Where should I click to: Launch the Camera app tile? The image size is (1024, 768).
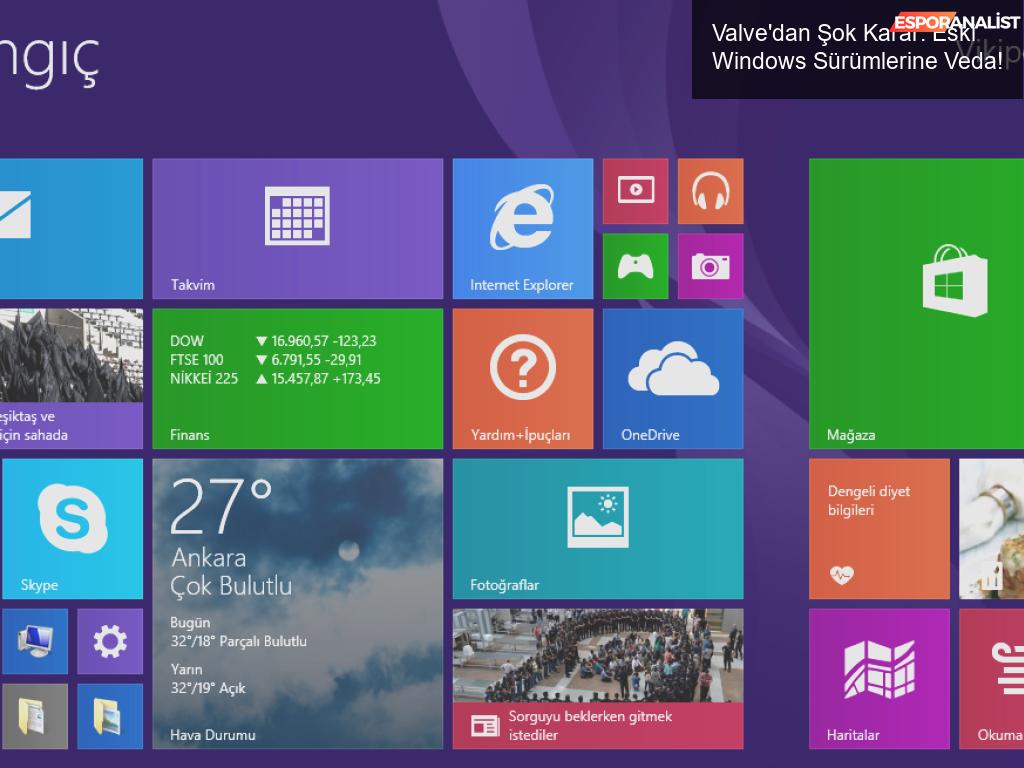(x=710, y=266)
